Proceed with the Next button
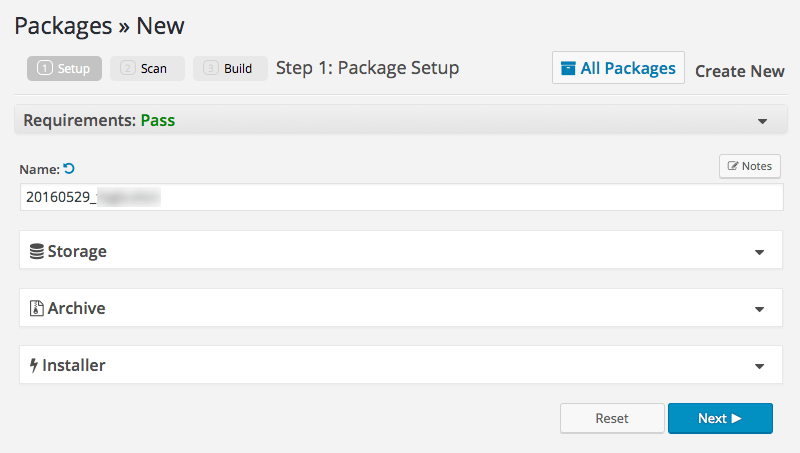 point(720,418)
